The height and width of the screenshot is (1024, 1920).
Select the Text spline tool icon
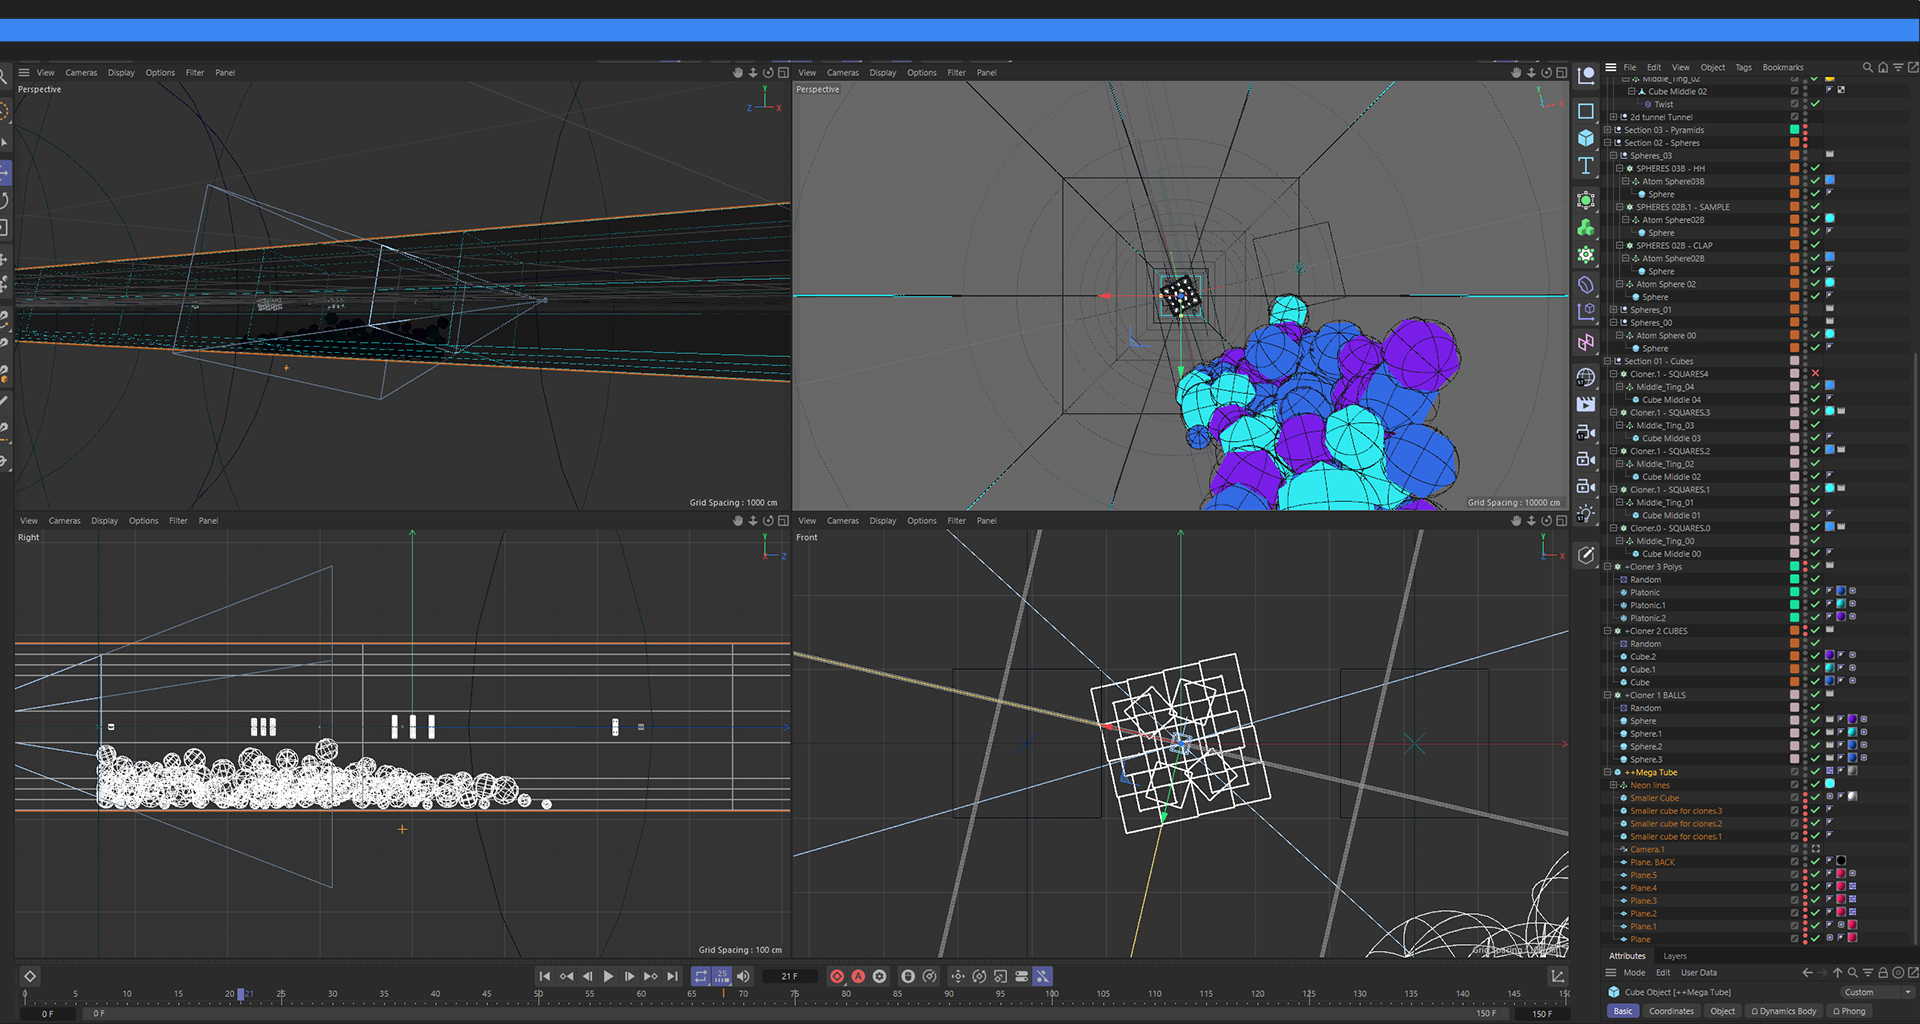[1586, 165]
